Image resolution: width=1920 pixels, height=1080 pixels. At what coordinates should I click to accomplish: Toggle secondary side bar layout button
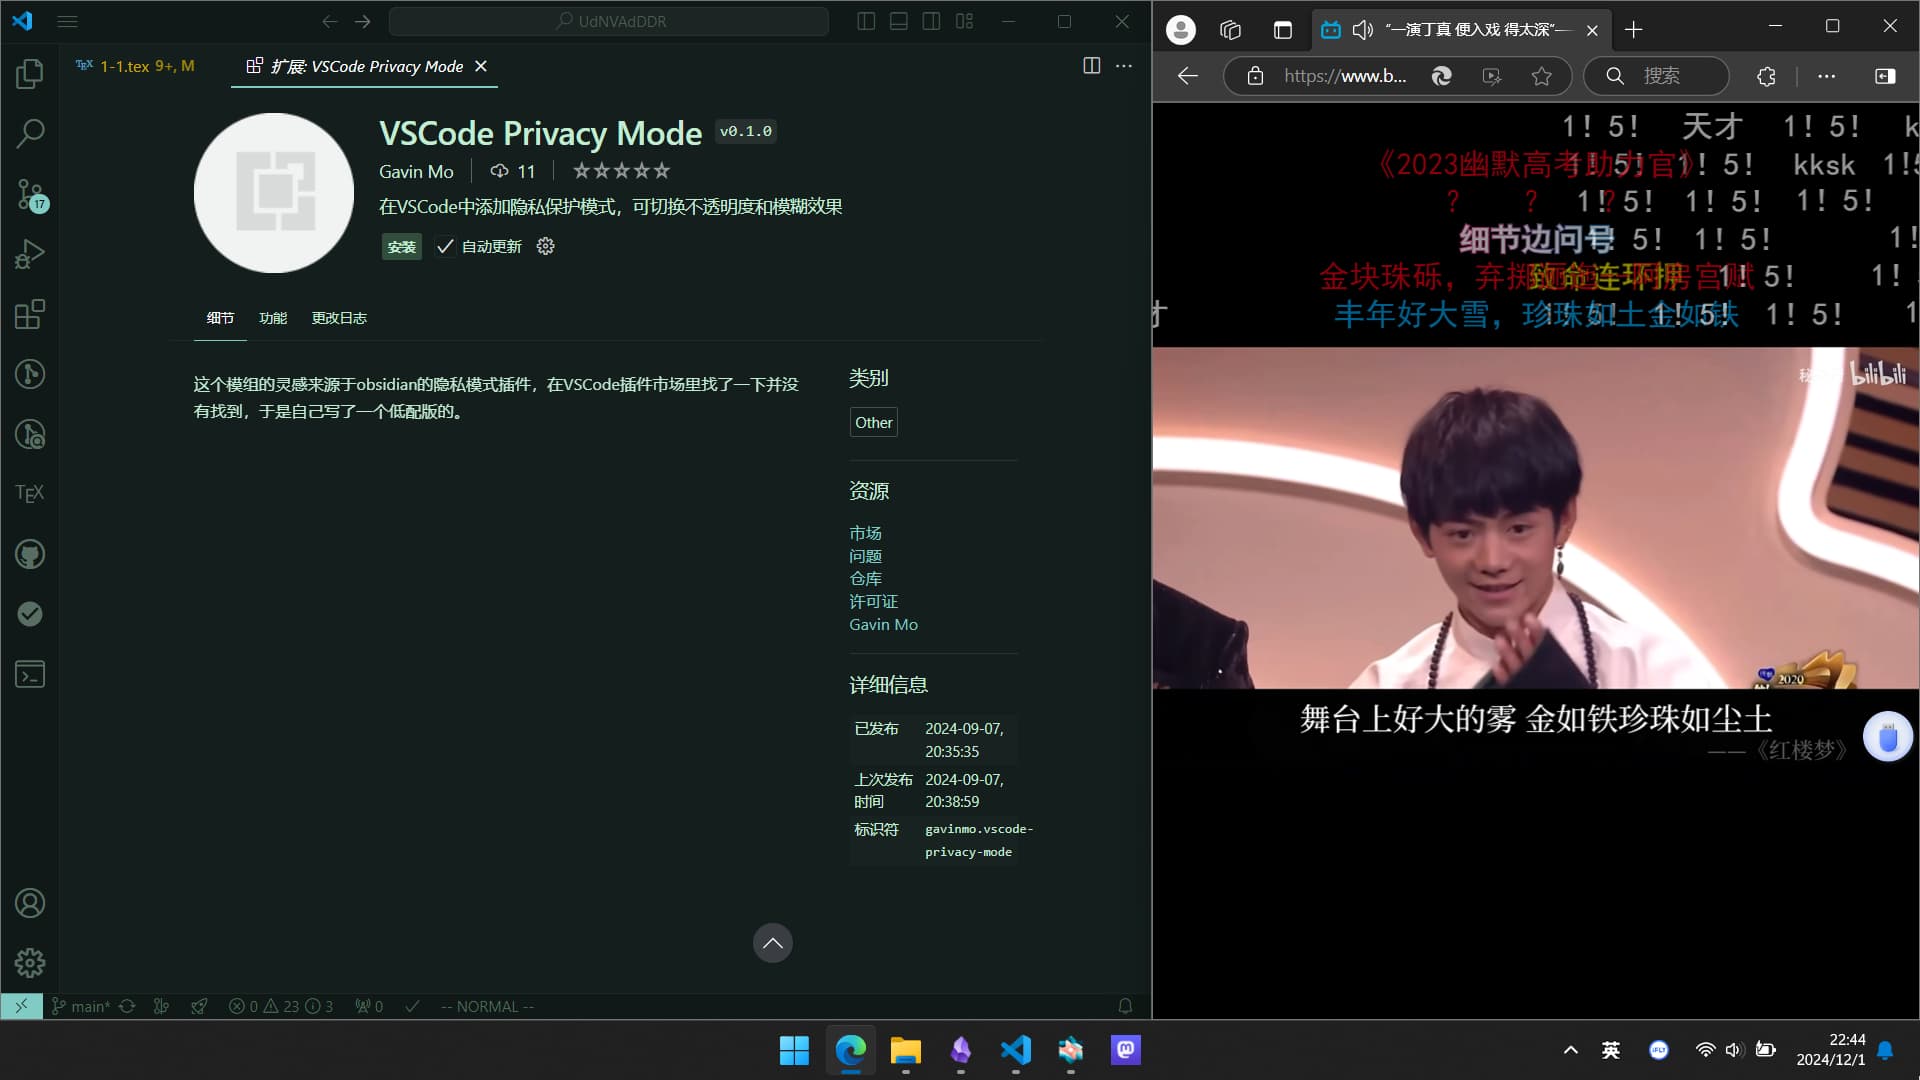[931, 21]
